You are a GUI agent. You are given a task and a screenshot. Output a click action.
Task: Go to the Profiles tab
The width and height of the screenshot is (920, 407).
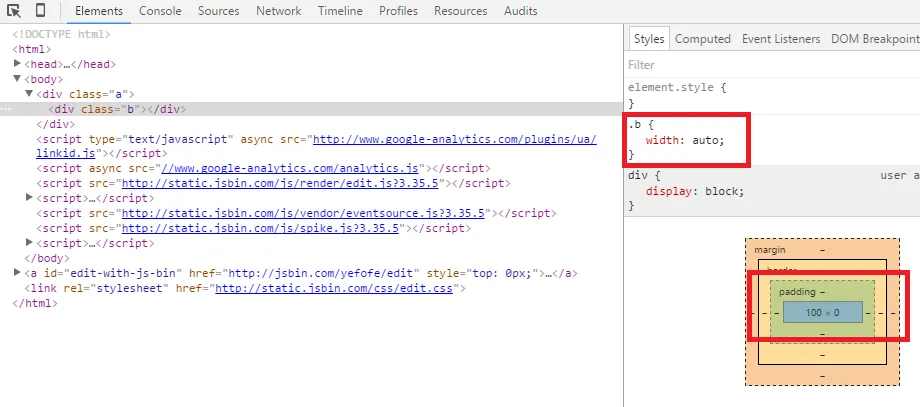(x=398, y=11)
